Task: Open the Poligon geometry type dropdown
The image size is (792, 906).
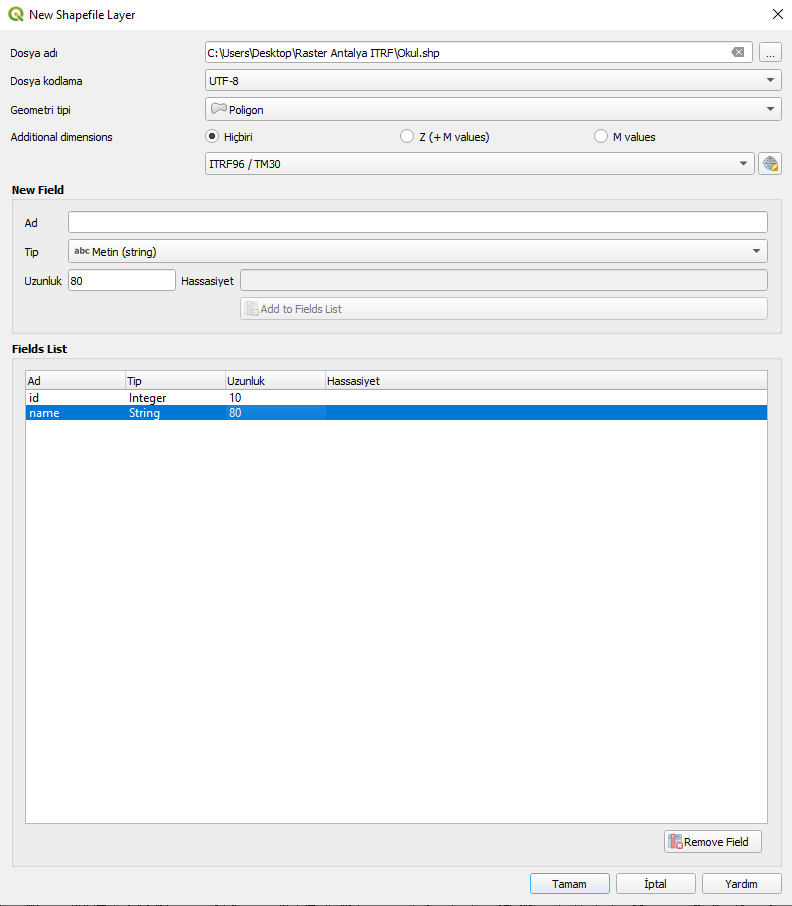Action: (x=493, y=109)
